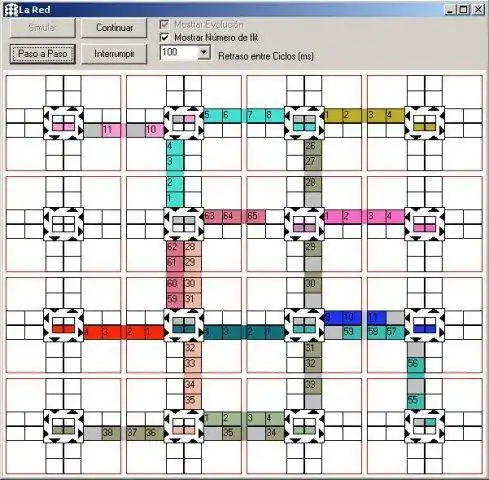
Task: Maximize the La Red window
Action: pos(463,10)
